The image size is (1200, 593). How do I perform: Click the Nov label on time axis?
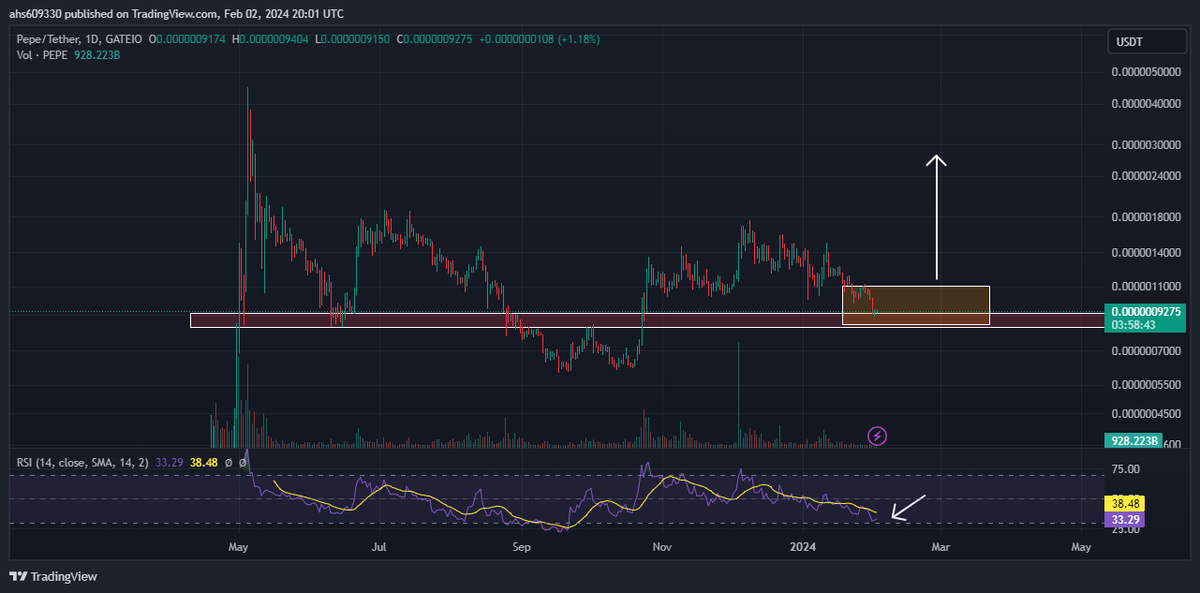point(660,547)
